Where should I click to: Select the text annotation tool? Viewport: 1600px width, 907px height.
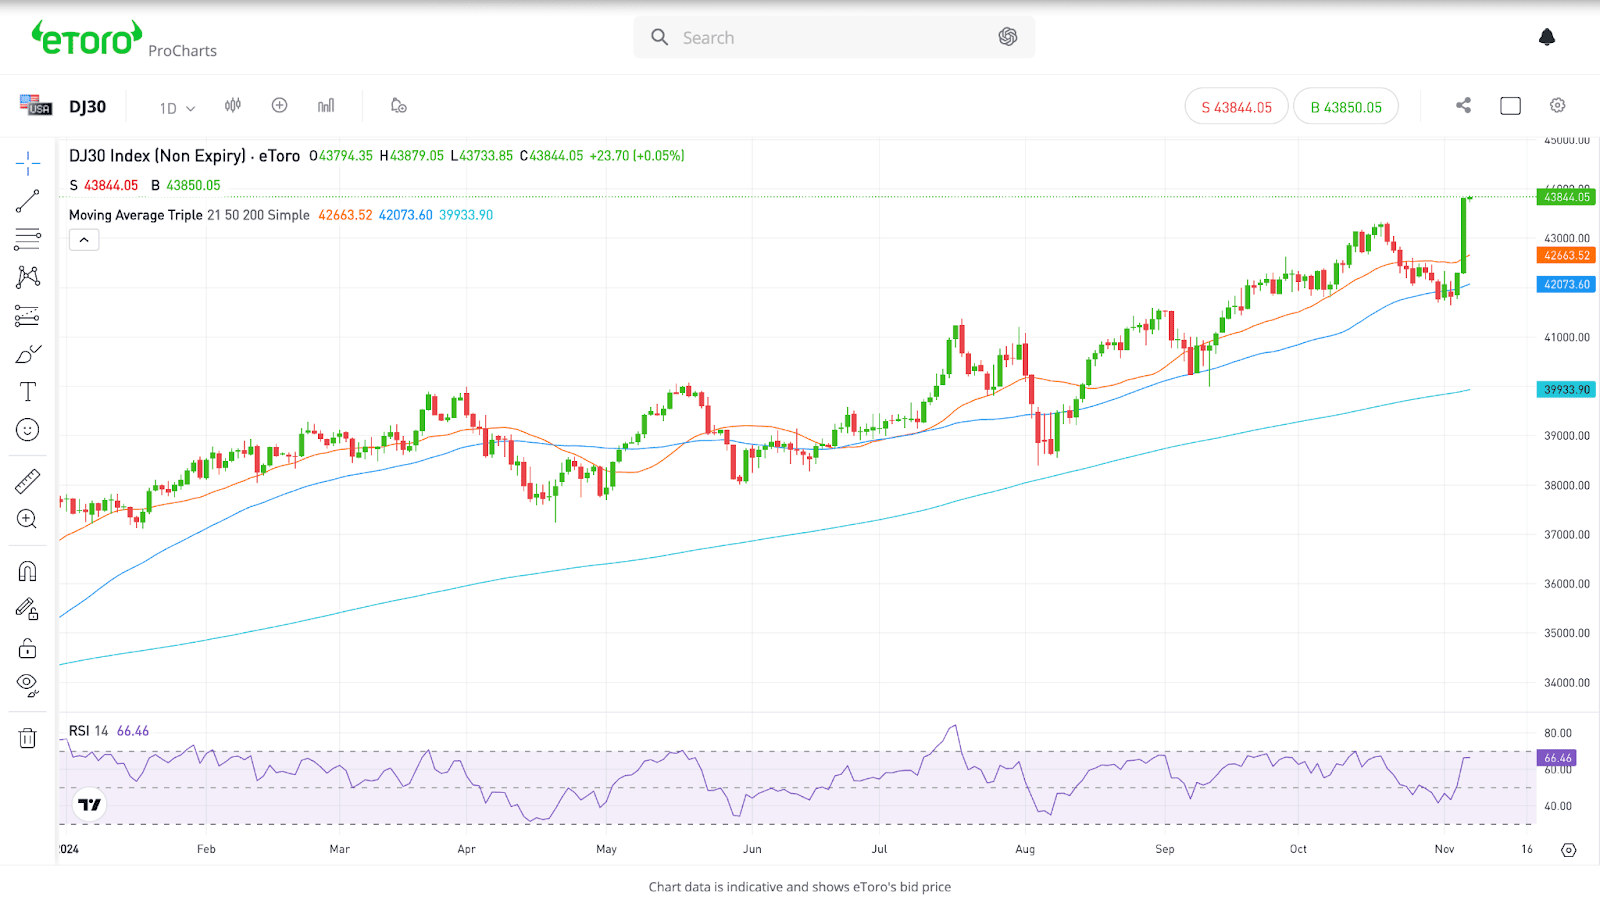click(28, 392)
